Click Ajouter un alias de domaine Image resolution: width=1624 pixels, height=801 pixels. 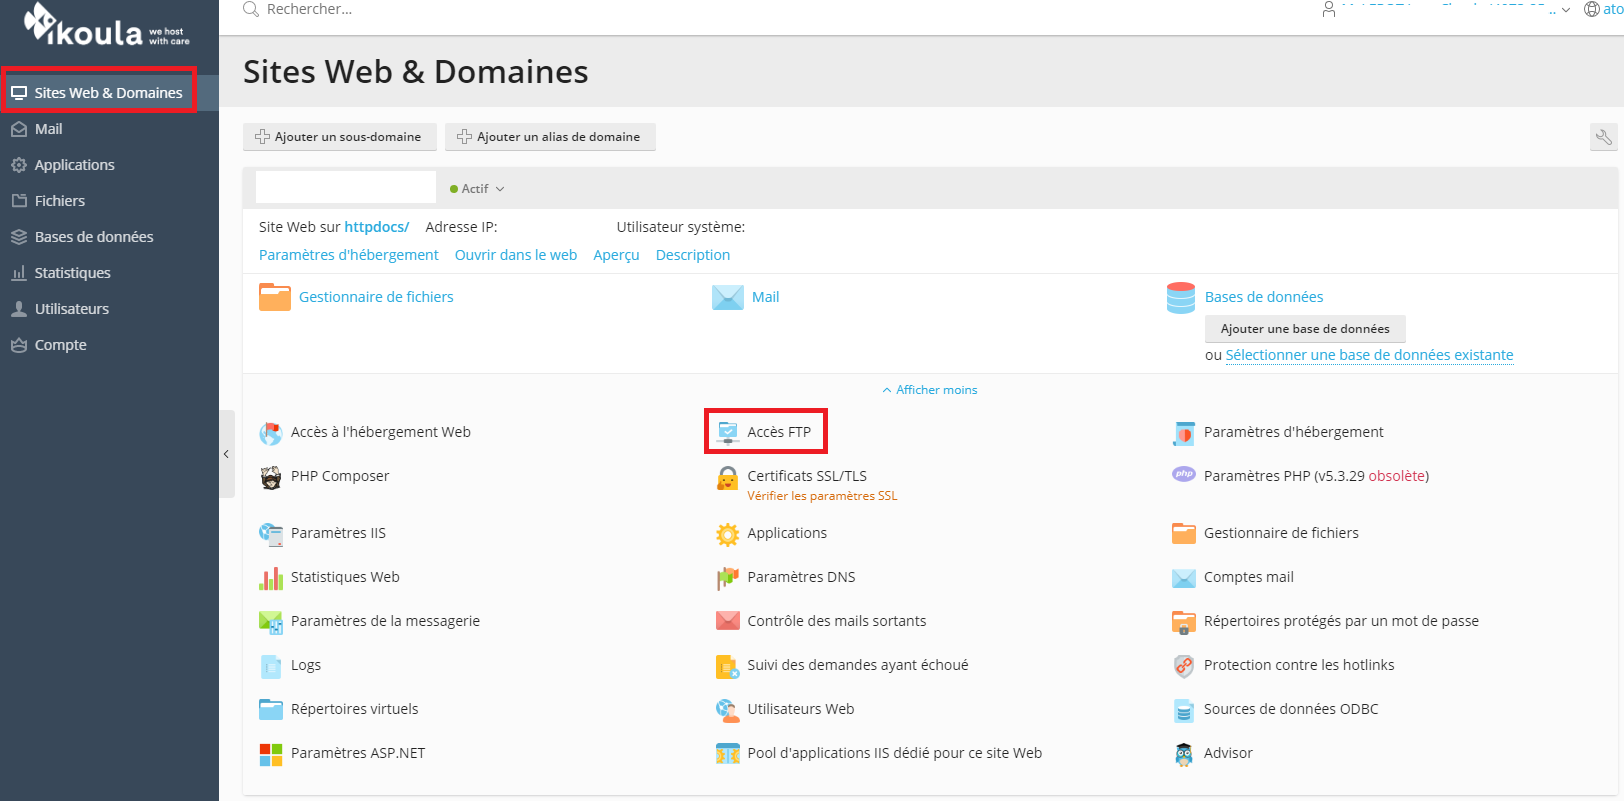(550, 137)
